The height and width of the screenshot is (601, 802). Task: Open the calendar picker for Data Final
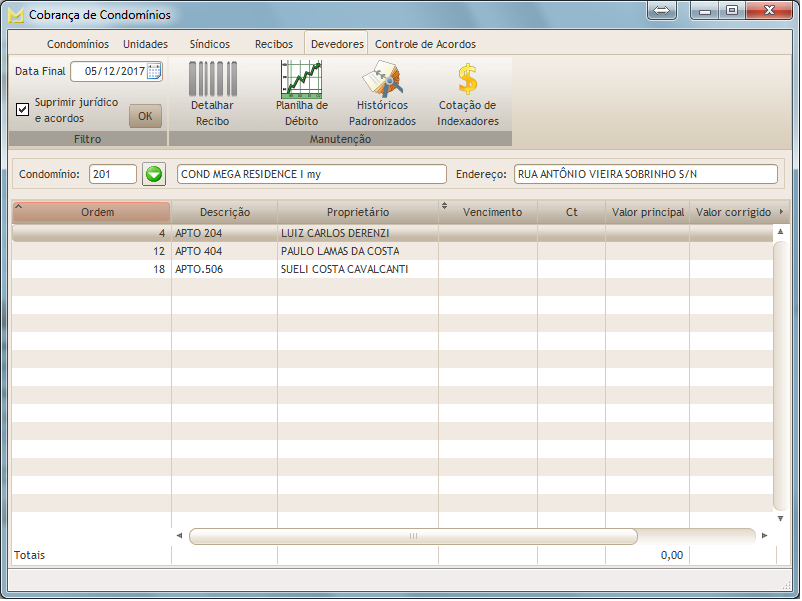(x=153, y=71)
